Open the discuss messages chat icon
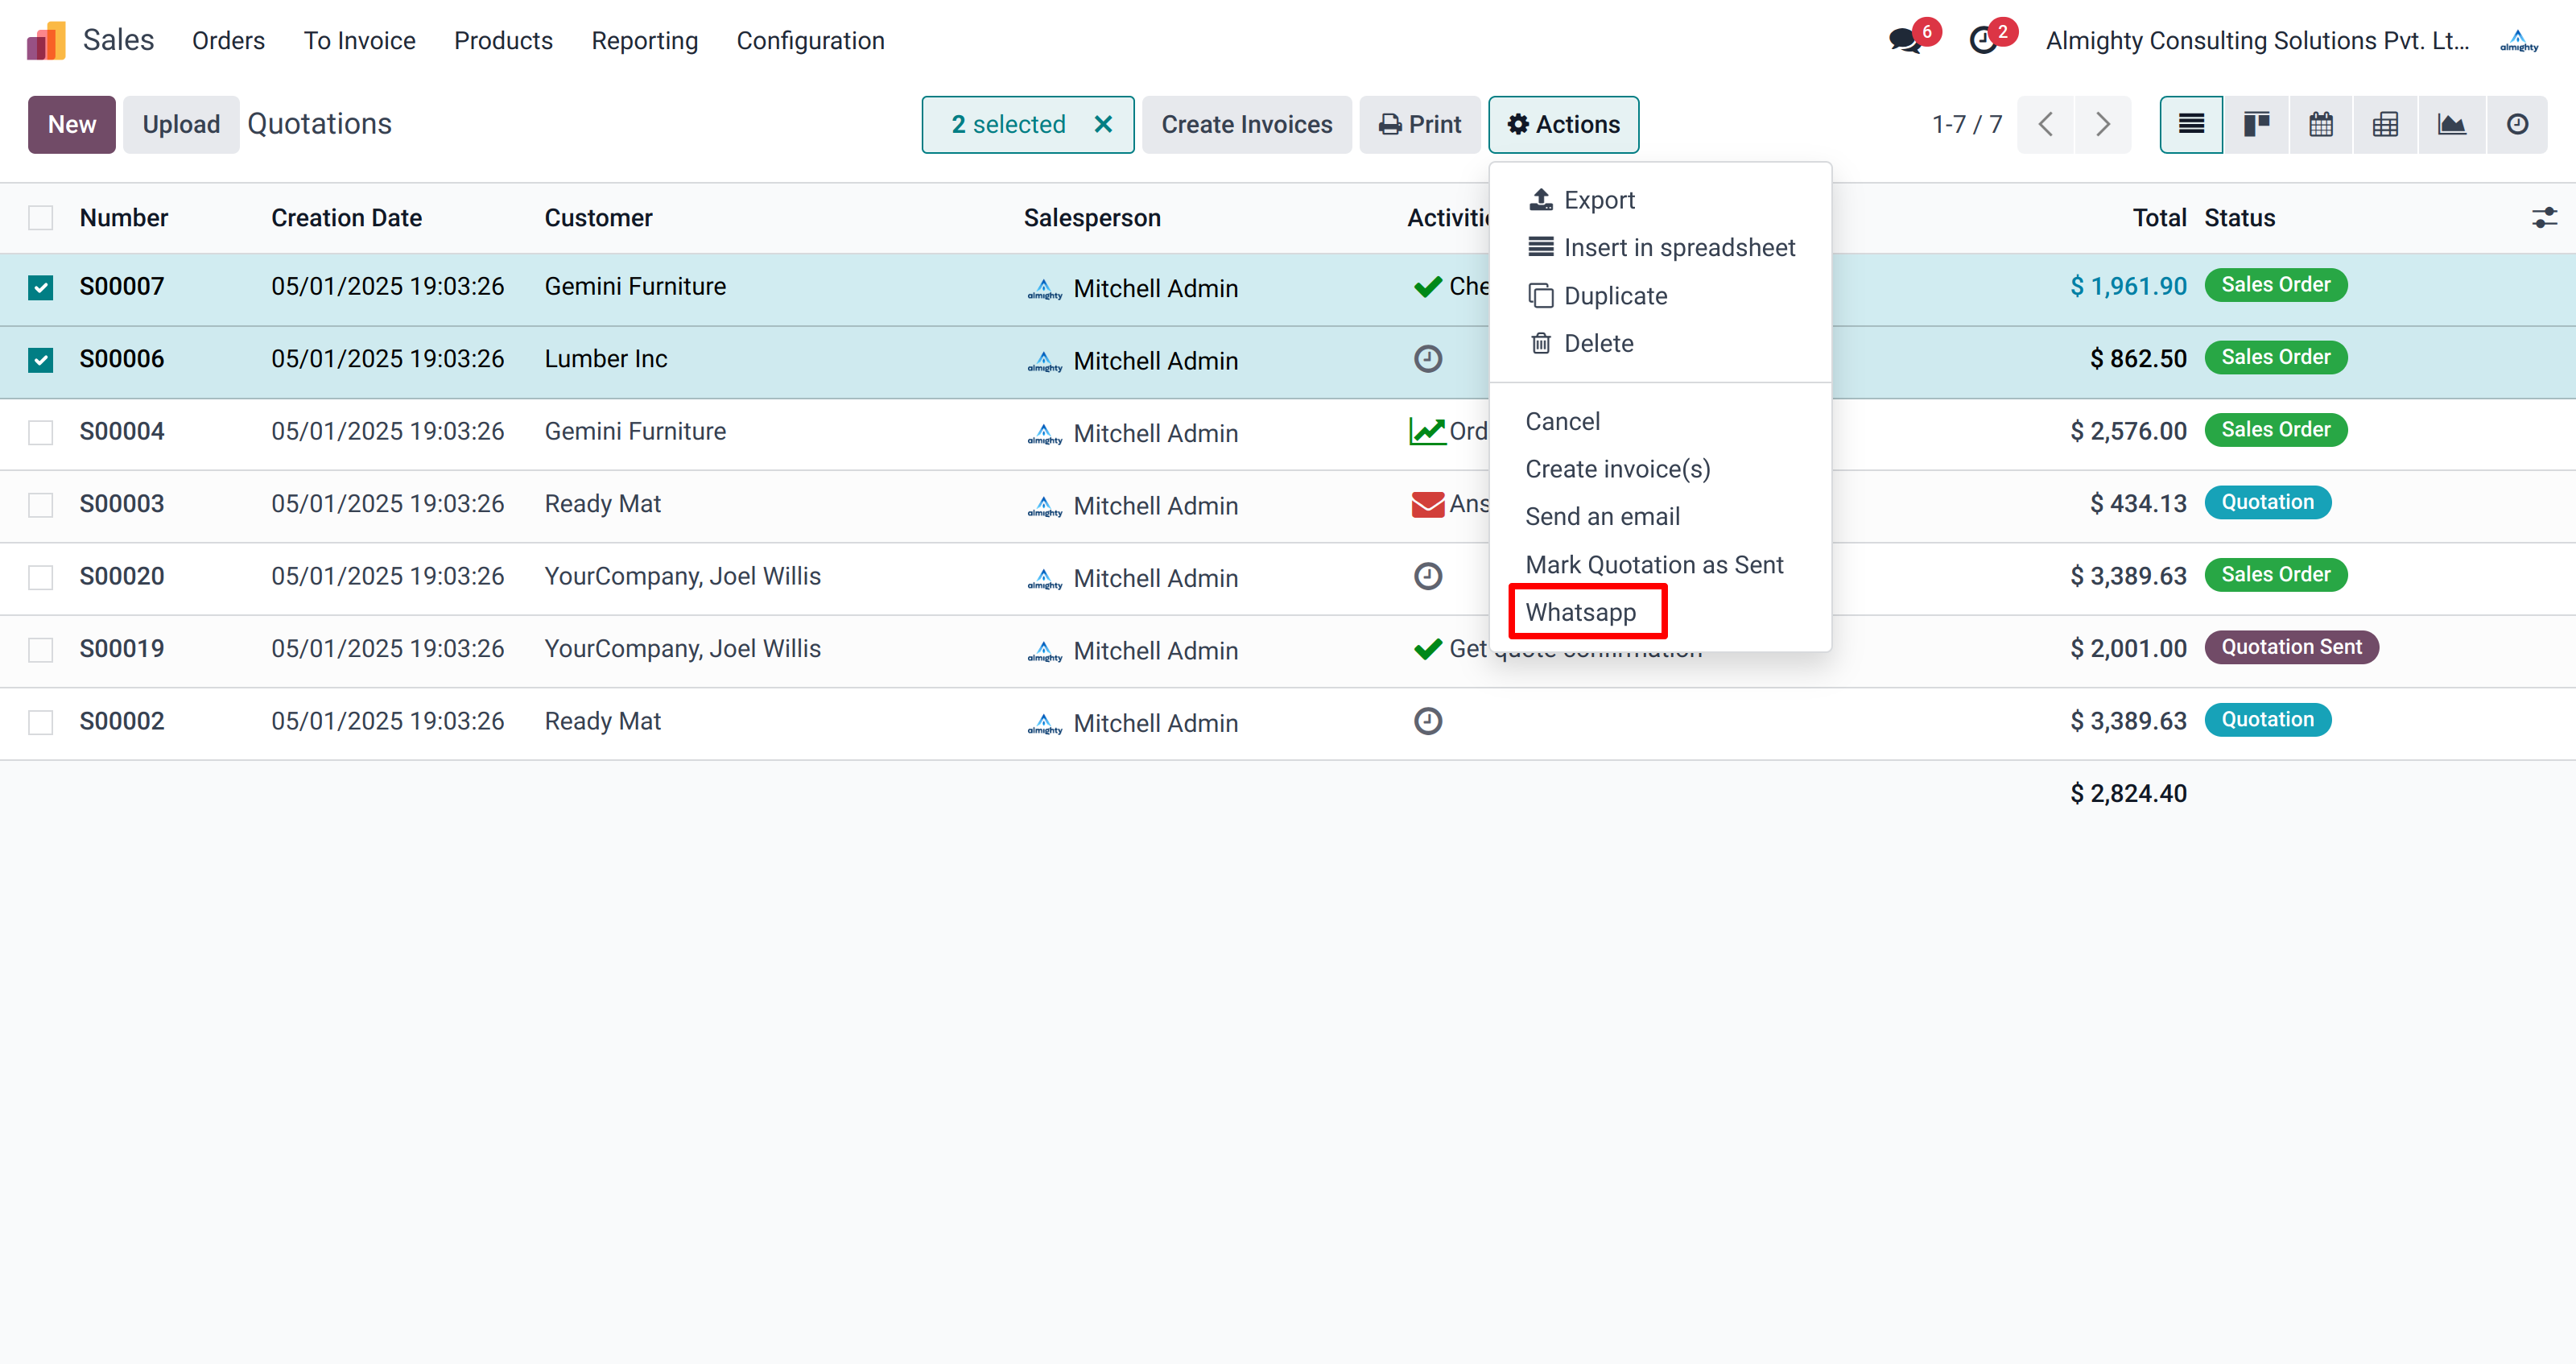The height and width of the screenshot is (1364, 2576). tap(1905, 40)
